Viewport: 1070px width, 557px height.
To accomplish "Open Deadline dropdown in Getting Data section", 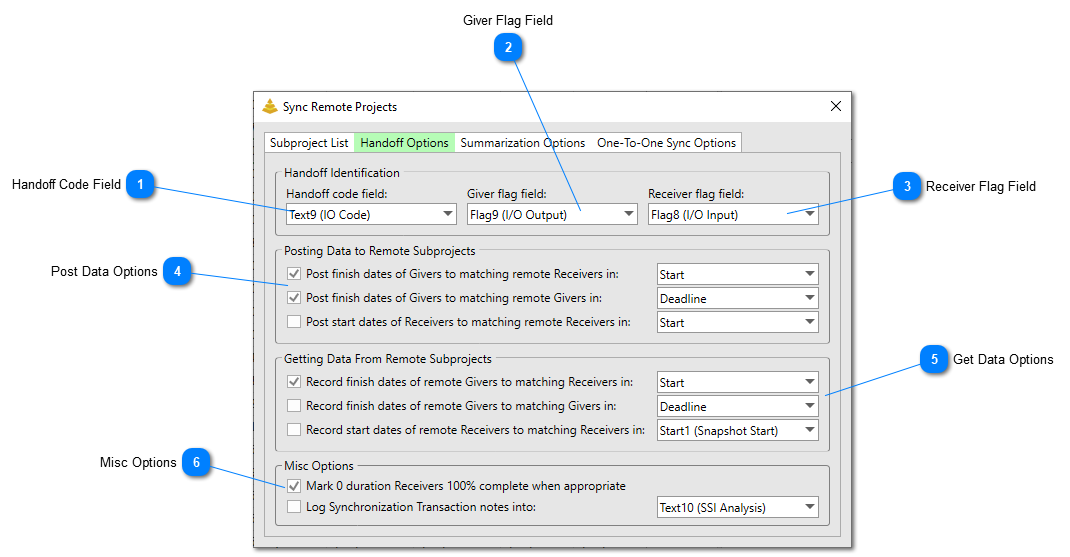I will coord(738,406).
